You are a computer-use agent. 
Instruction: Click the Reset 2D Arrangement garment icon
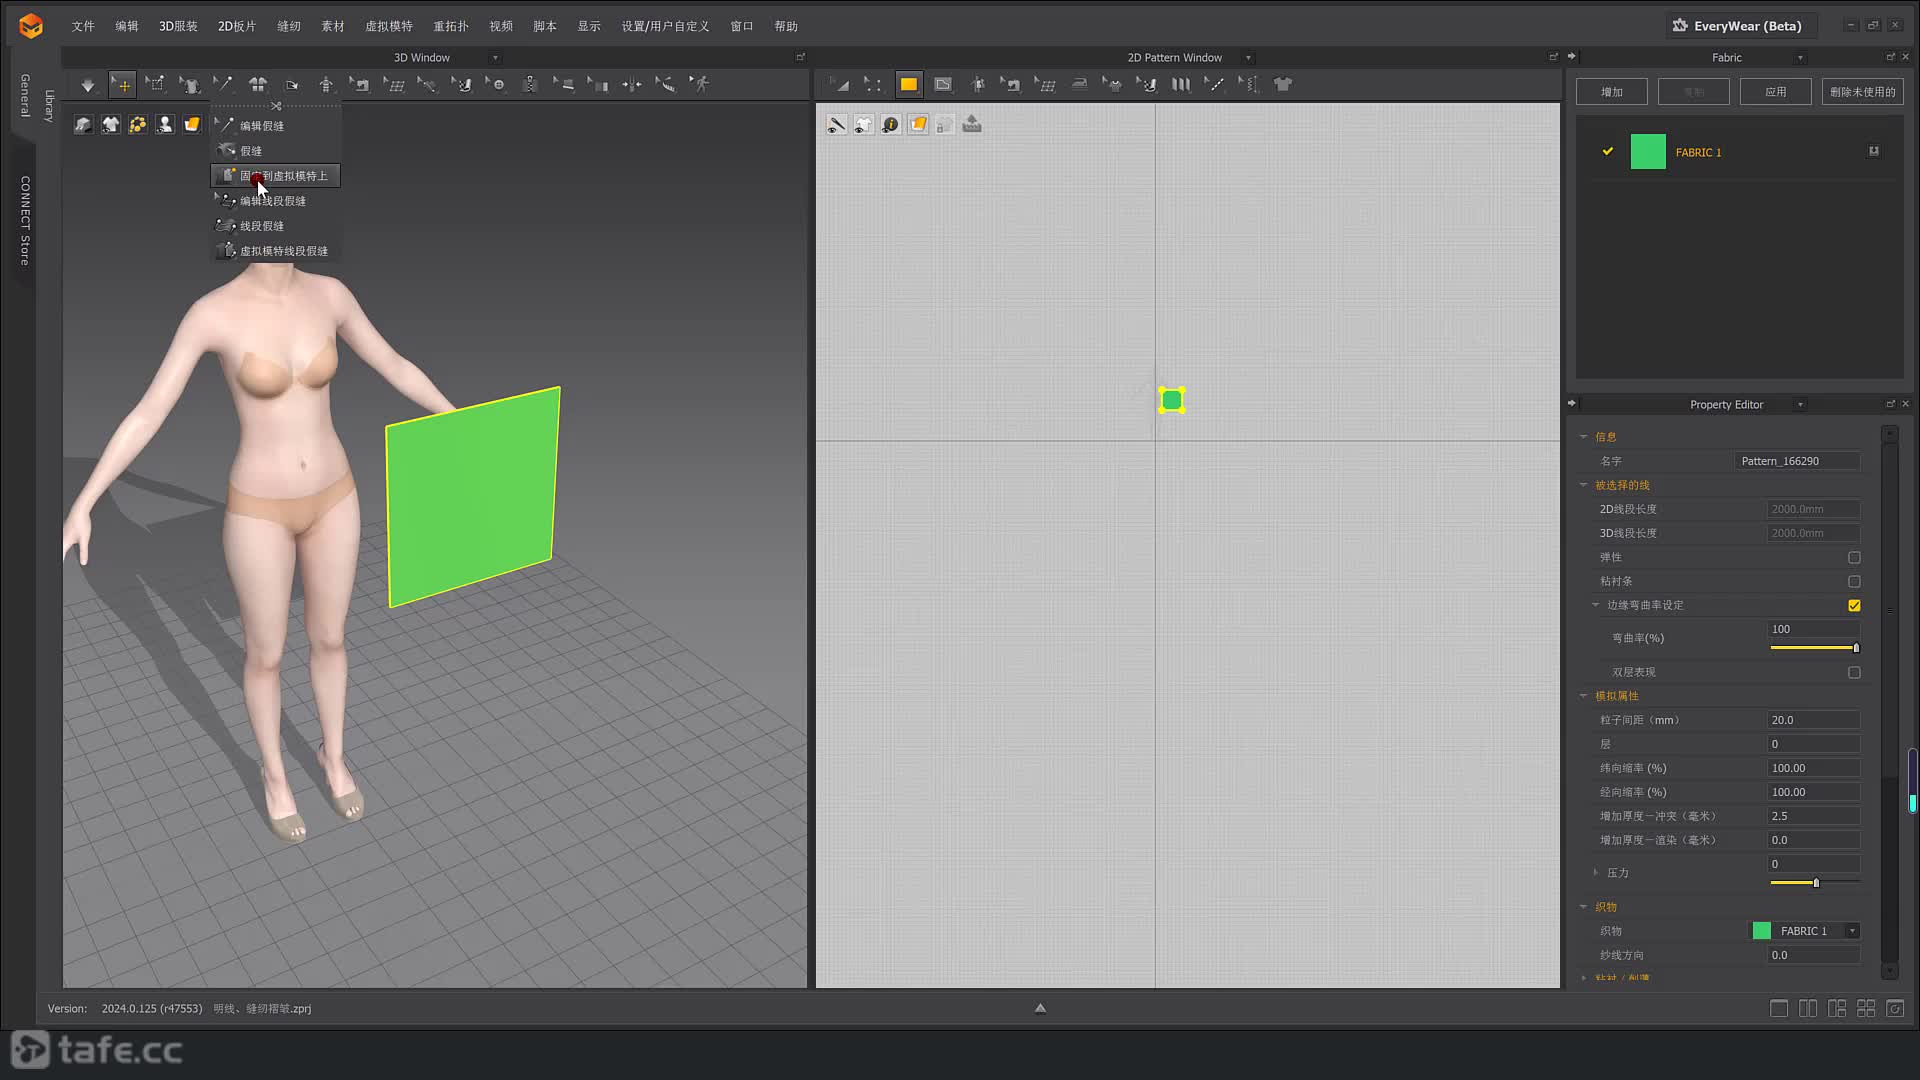(258, 85)
